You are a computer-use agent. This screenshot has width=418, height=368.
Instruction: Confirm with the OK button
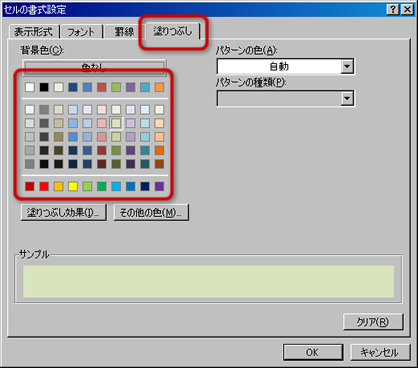[313, 352]
